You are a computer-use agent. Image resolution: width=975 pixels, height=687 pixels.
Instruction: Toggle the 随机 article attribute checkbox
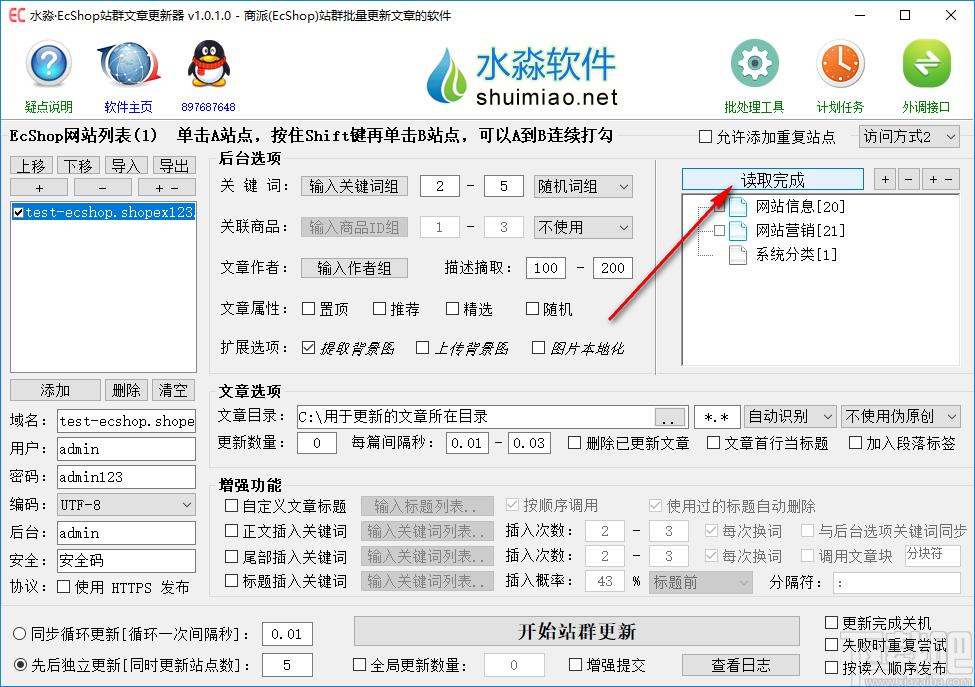532,308
